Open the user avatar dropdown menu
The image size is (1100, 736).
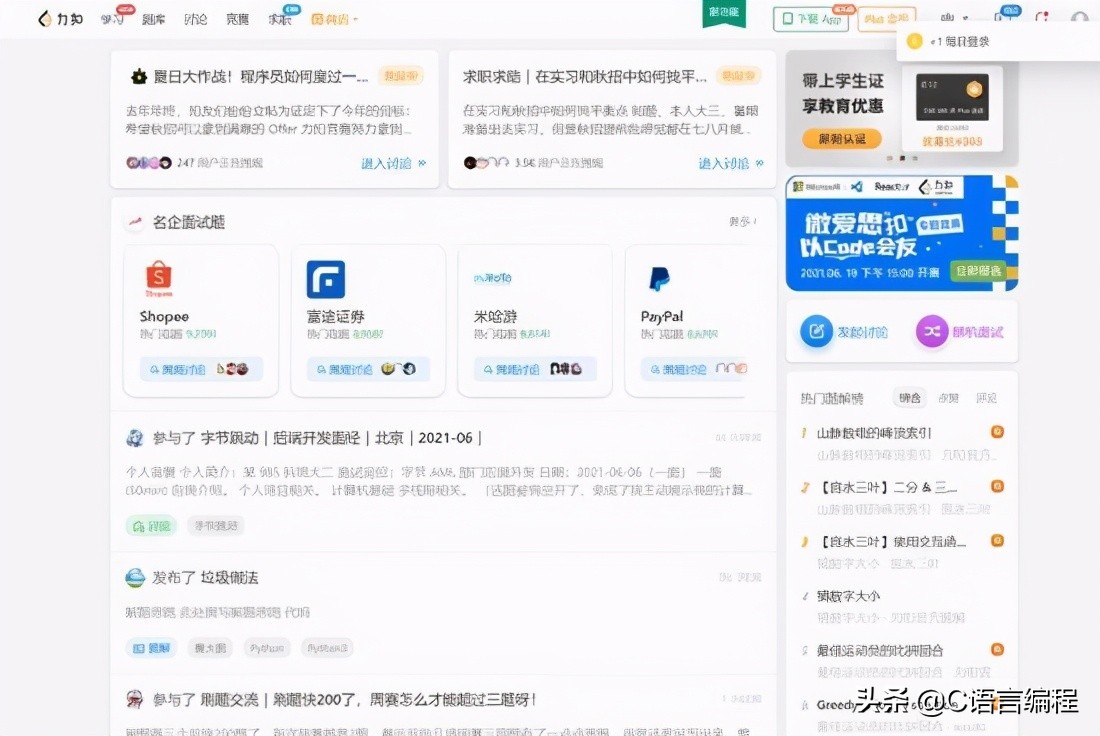pos(1080,18)
